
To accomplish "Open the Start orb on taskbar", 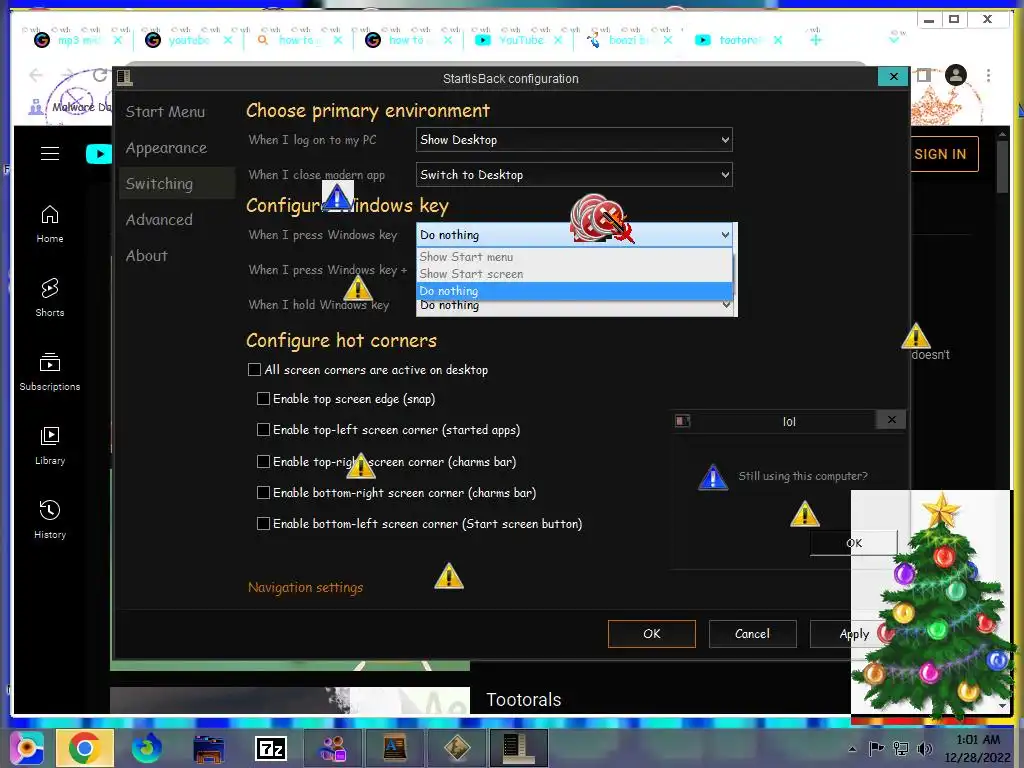I will tap(26, 748).
